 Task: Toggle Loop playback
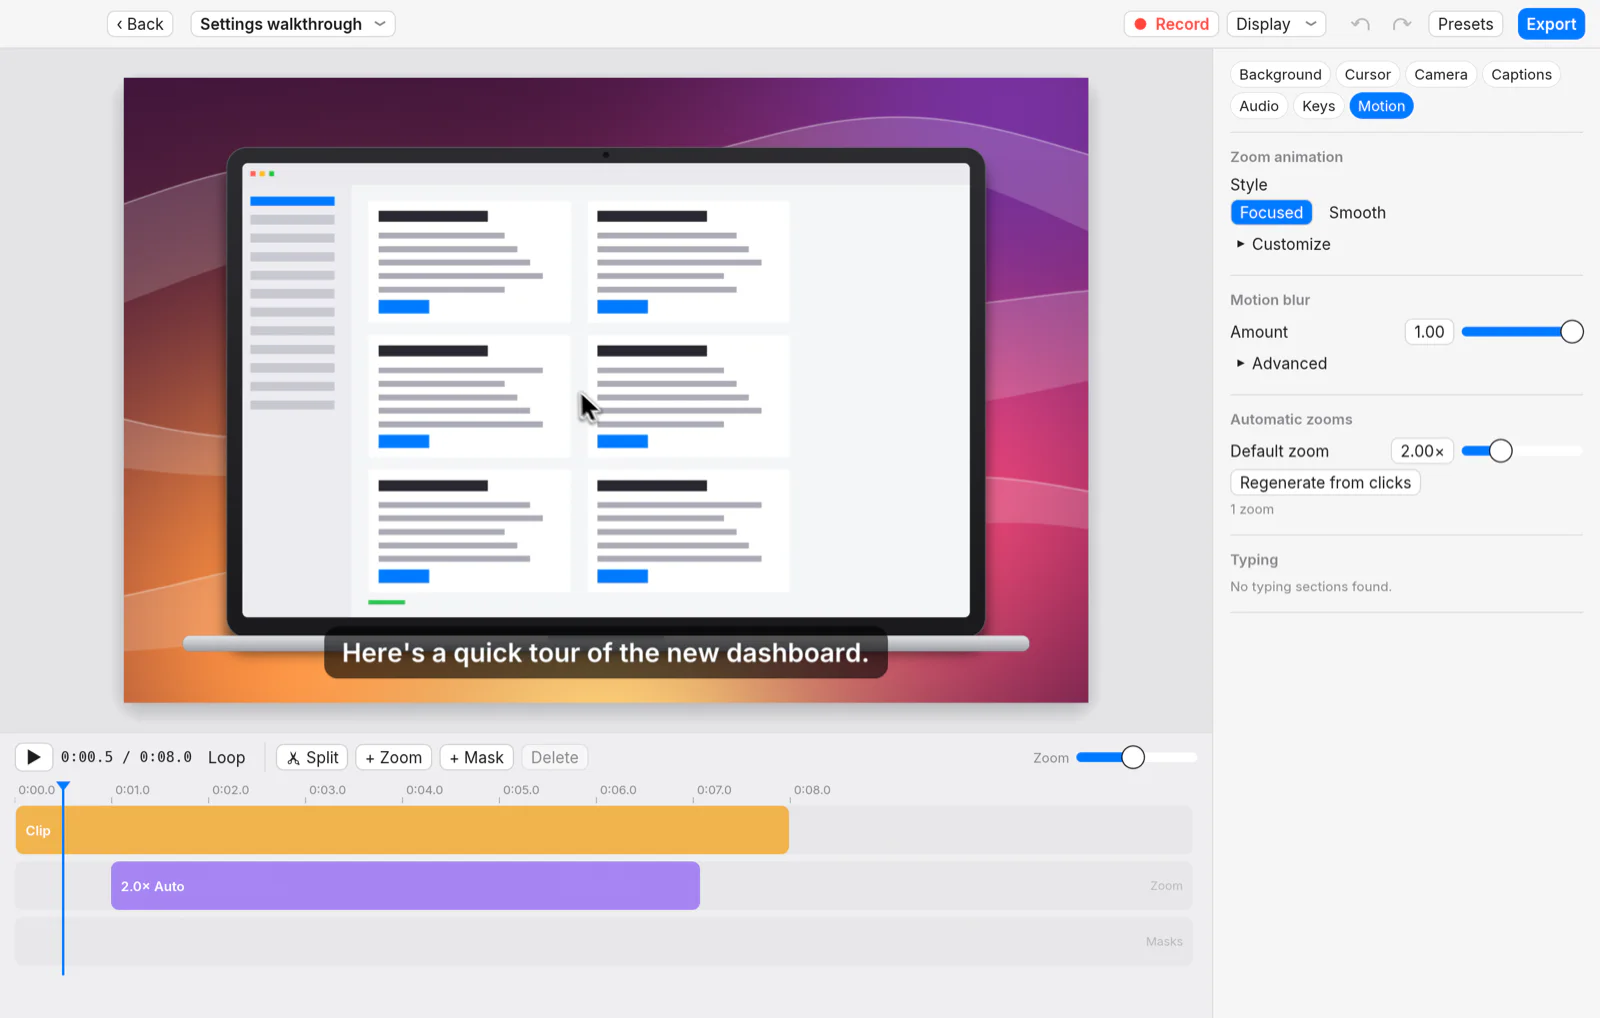(x=226, y=757)
